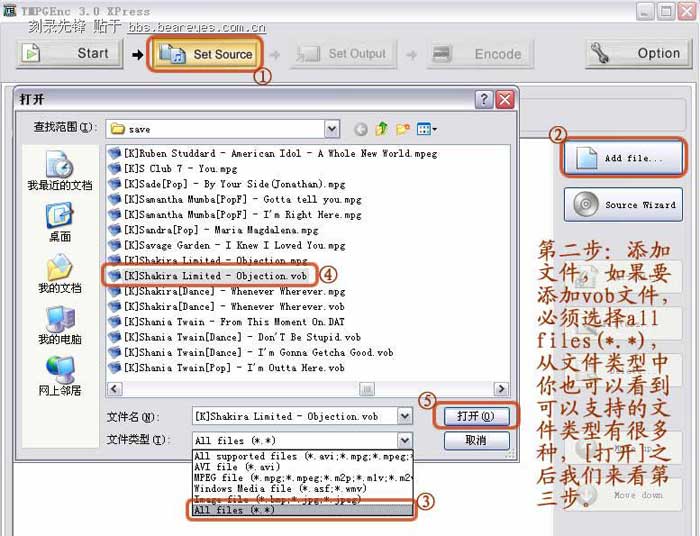Select S Club 7 - You.mpg
700x536 pixels.
click(173, 169)
